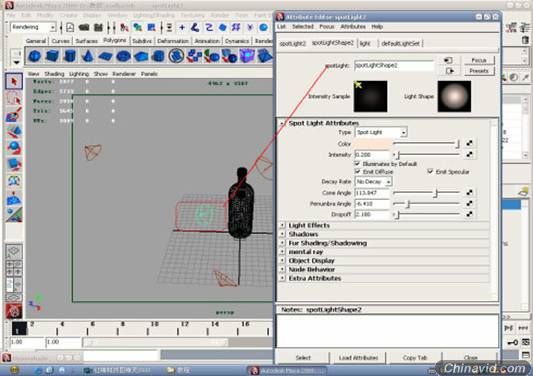Open viewport Panels menu

coord(149,74)
